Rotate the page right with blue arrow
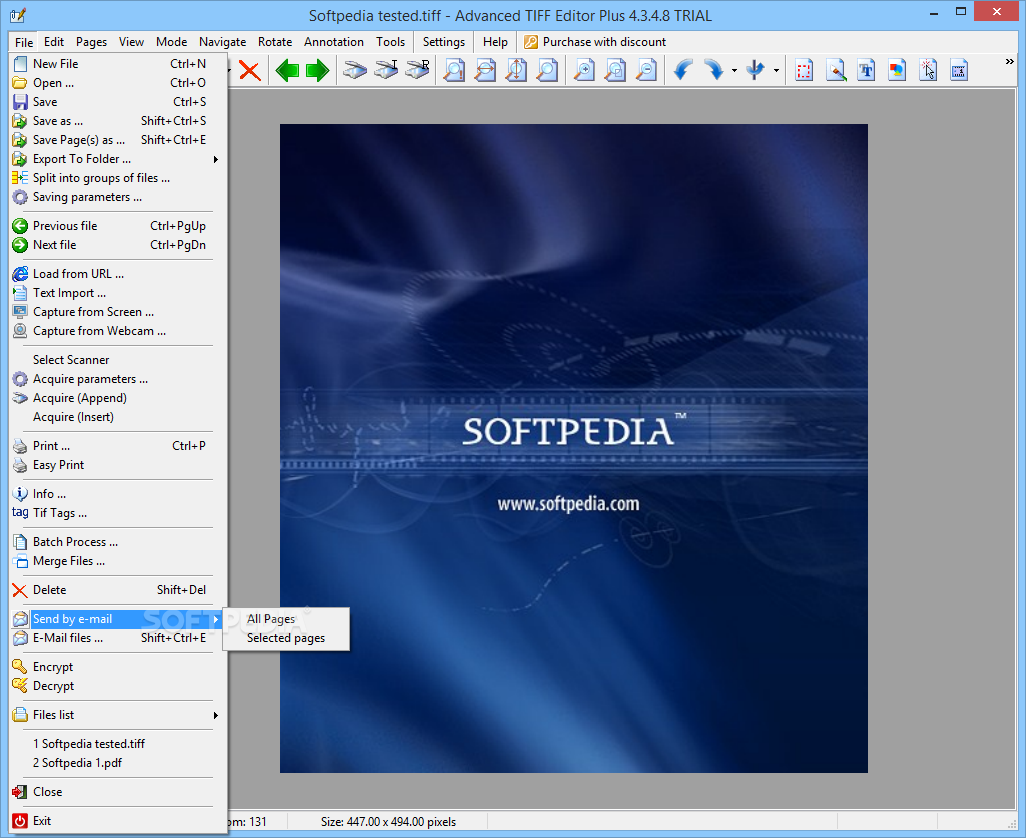 [714, 70]
